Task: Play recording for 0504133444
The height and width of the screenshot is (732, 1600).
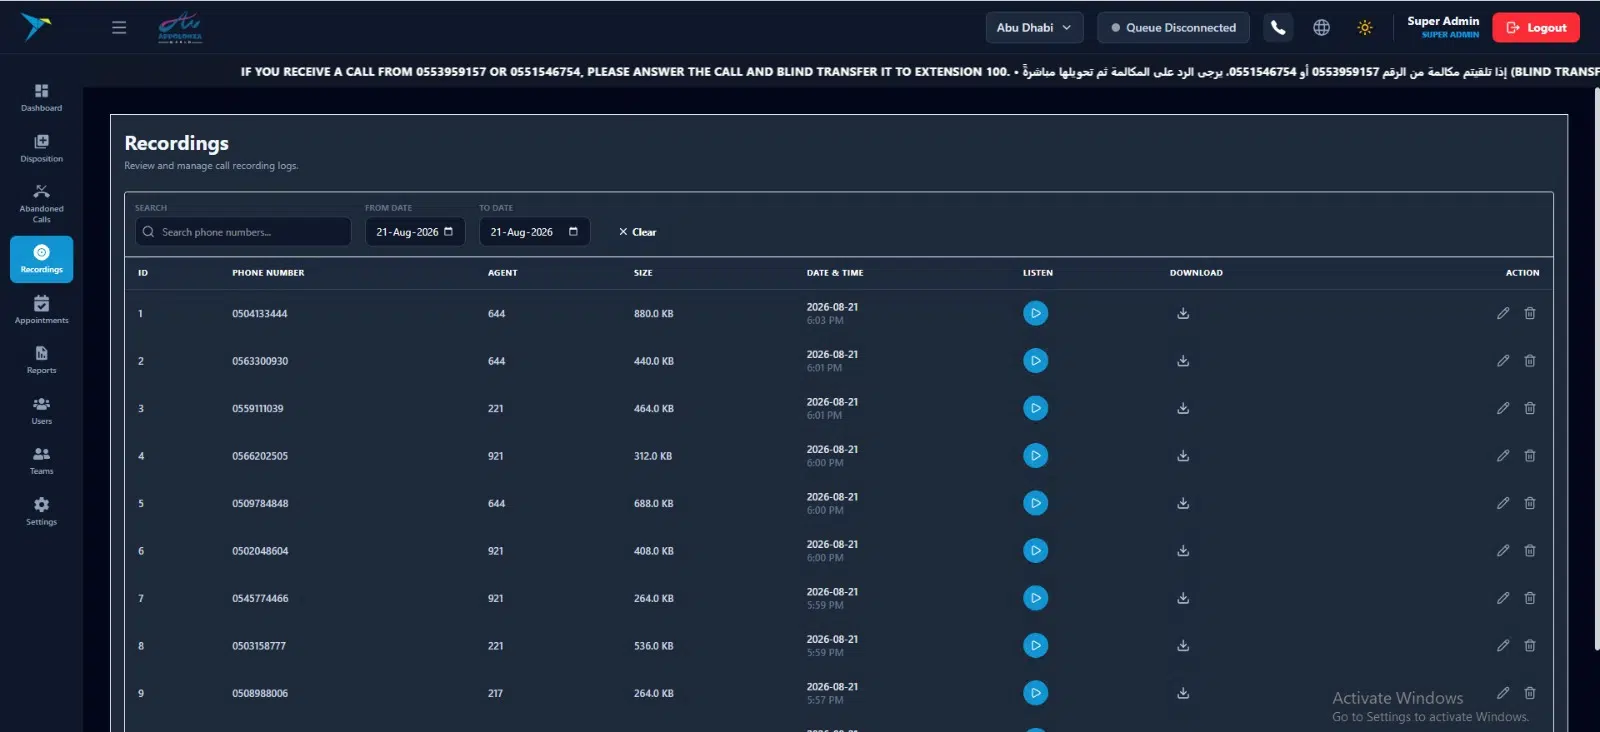Action: click(x=1035, y=313)
